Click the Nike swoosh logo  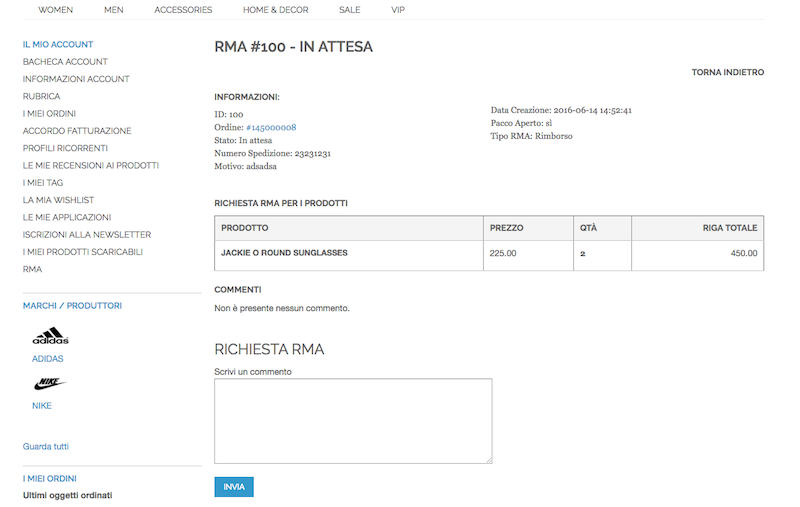pos(50,384)
